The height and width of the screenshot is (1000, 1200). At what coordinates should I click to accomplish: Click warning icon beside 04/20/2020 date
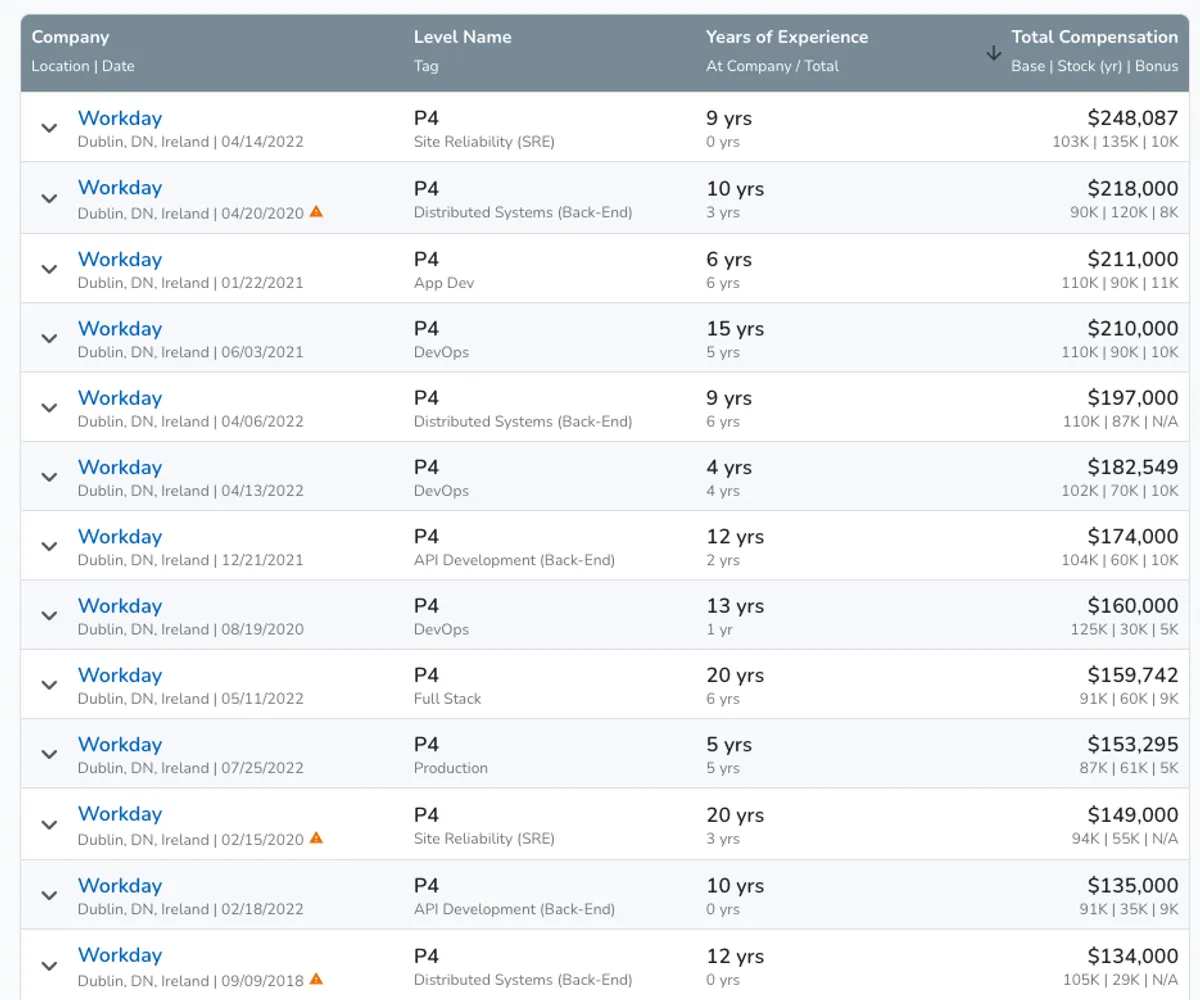[x=316, y=212]
